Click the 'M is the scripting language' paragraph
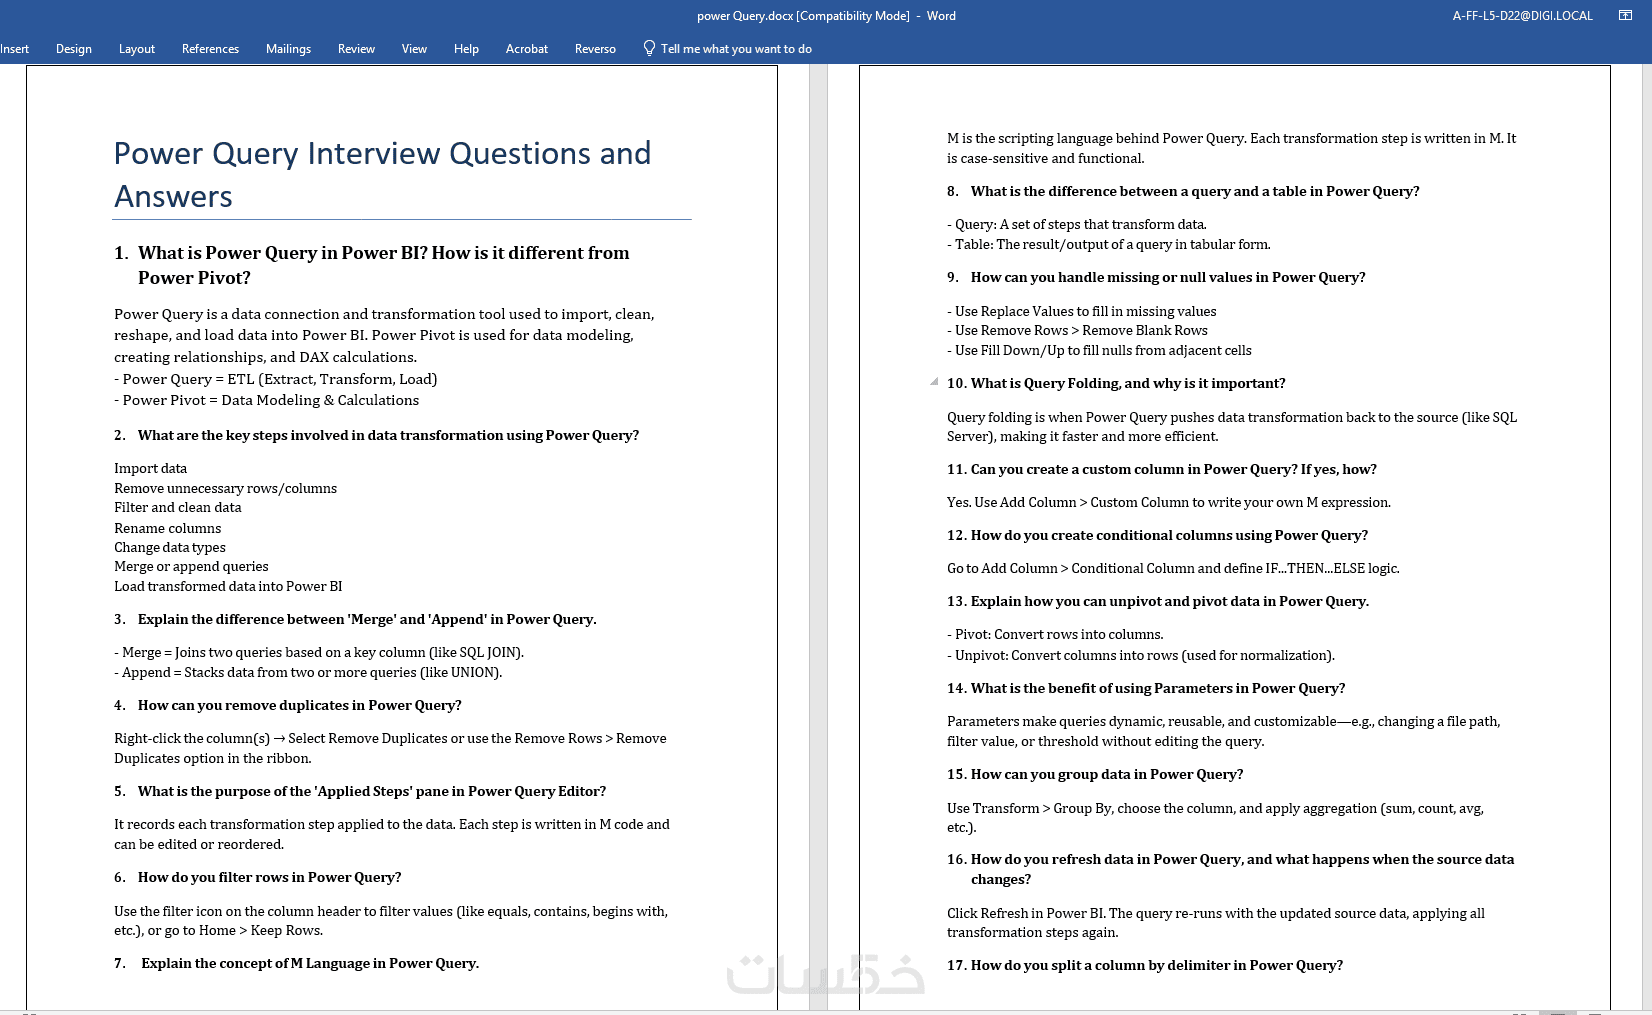This screenshot has height=1015, width=1652. 1232,148
